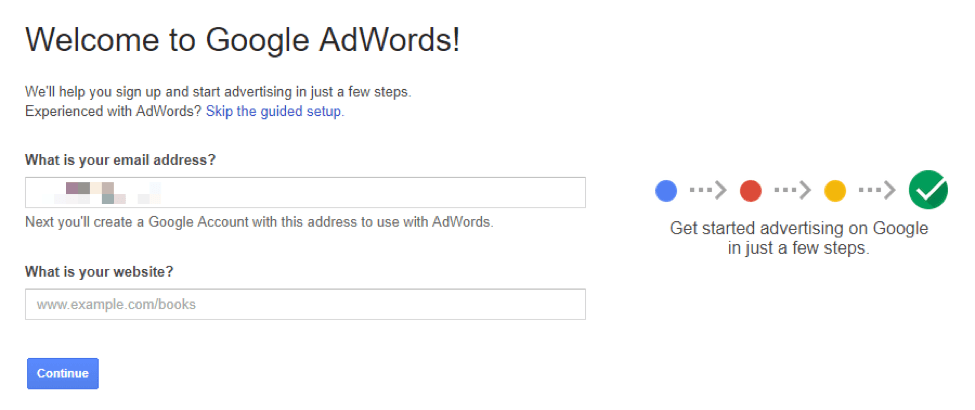Click the "What is your email address?" label
Image resolution: width=975 pixels, height=410 pixels.
120,160
